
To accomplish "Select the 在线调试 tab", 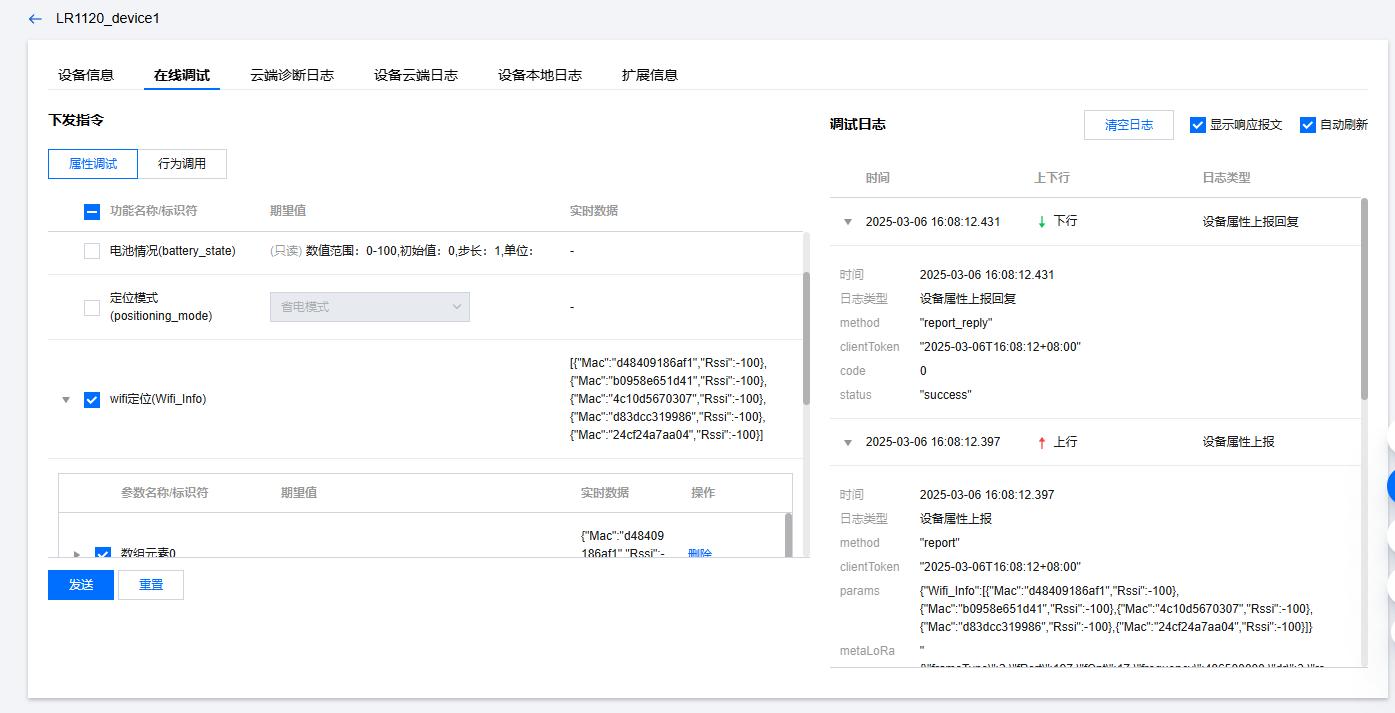I will pos(182,75).
